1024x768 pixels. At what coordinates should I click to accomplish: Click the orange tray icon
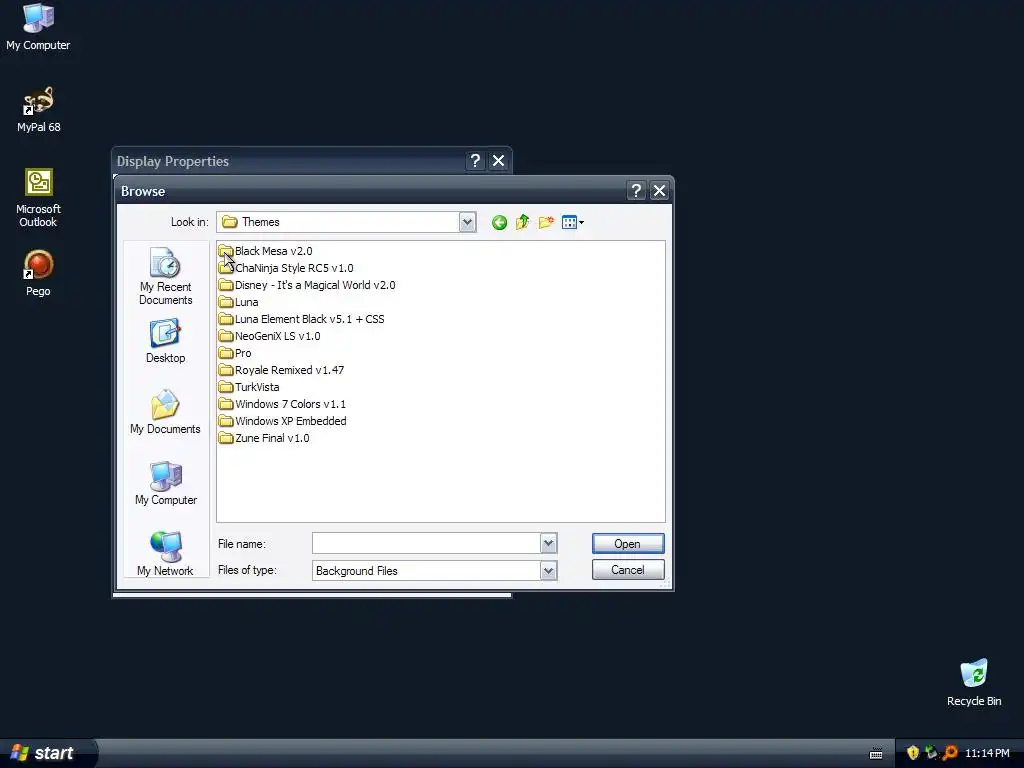point(950,753)
